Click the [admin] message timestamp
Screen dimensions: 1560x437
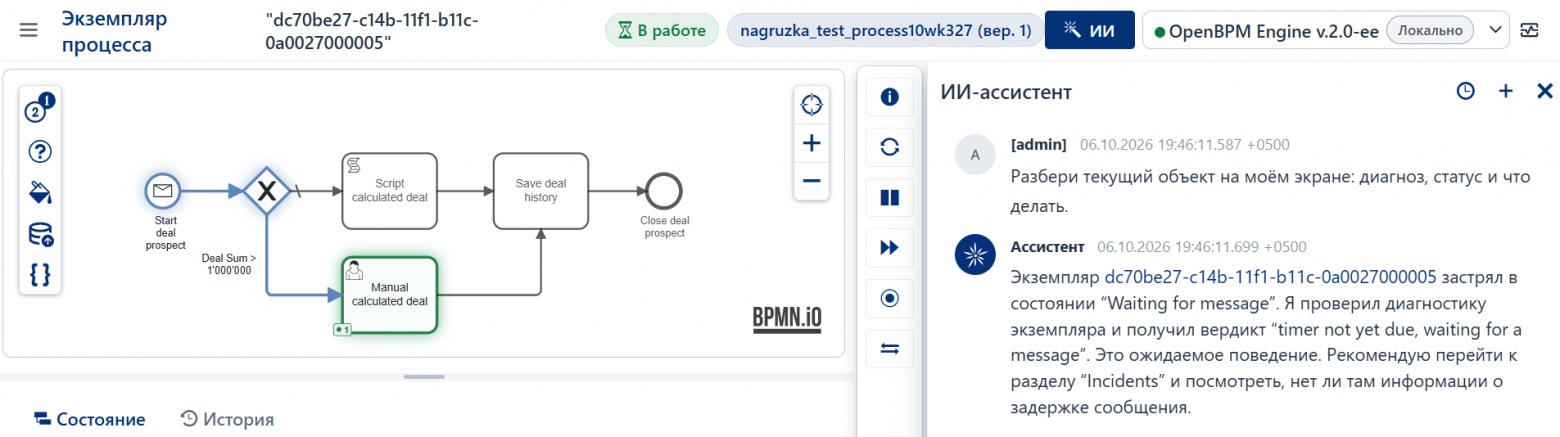pos(1185,144)
